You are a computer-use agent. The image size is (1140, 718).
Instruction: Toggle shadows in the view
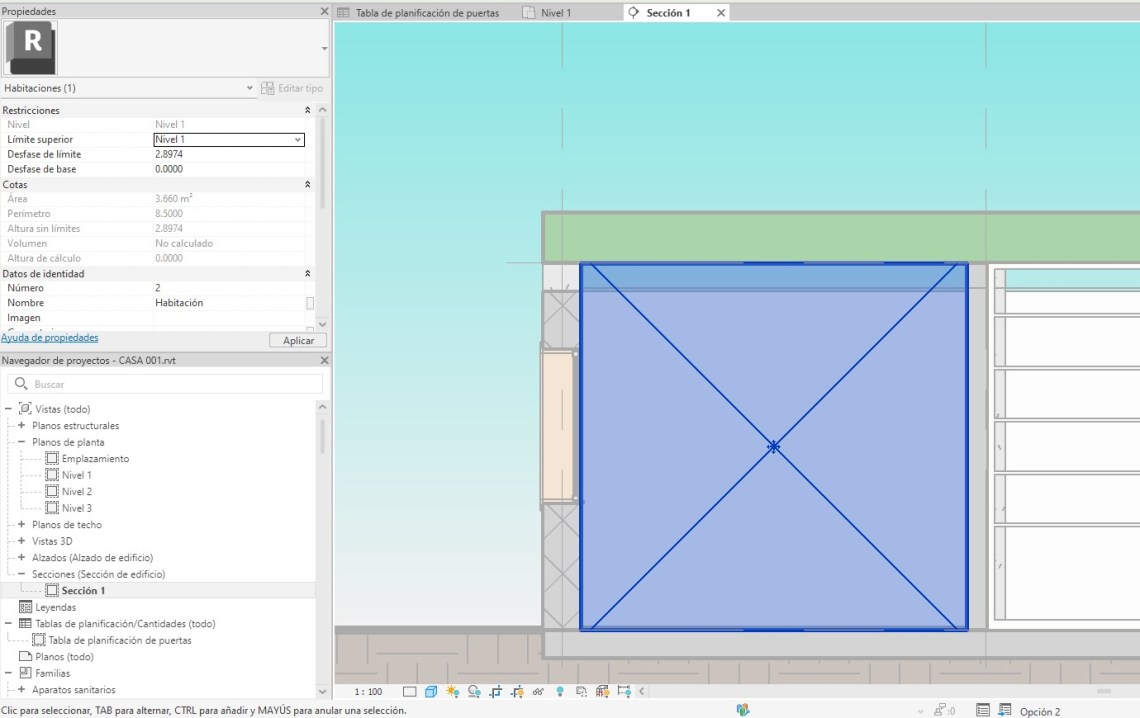474,691
